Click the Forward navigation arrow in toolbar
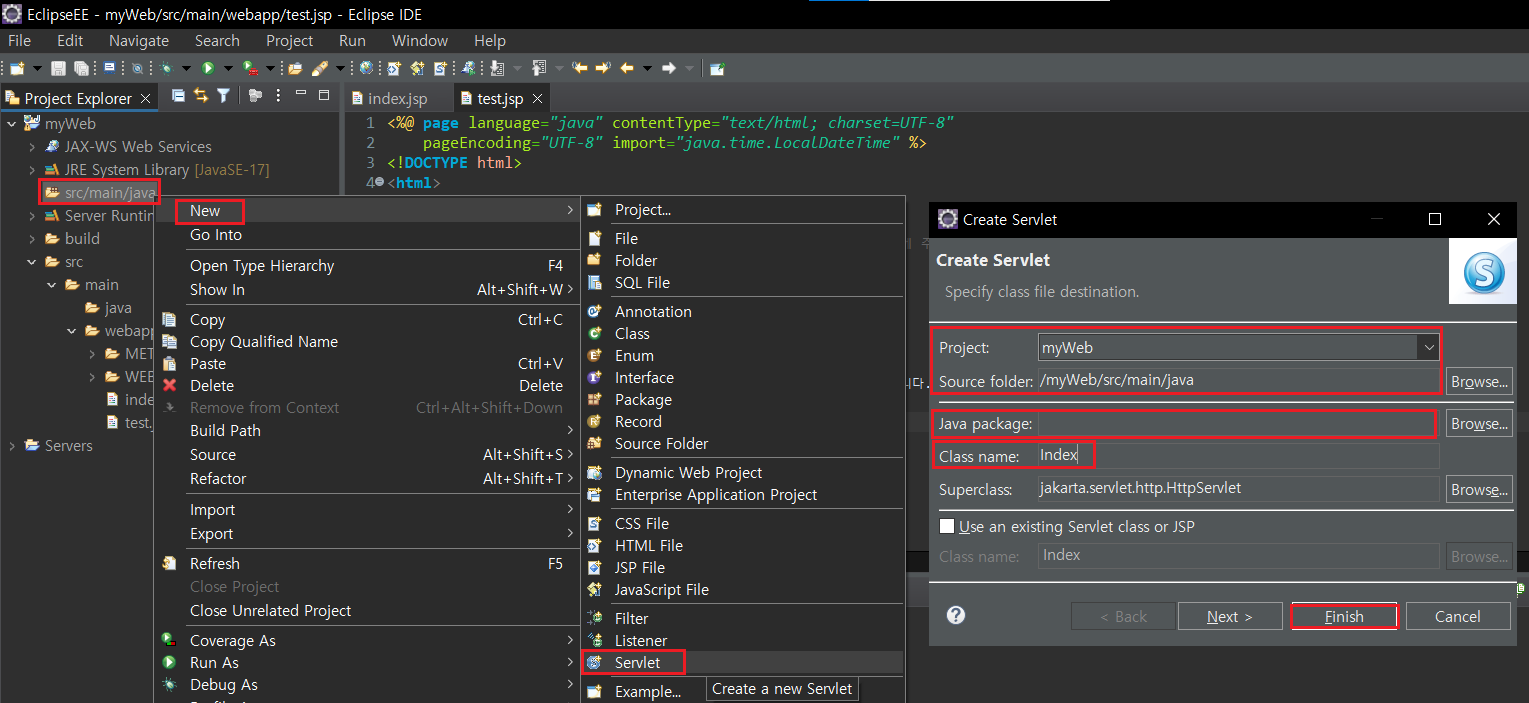 pyautogui.click(x=668, y=68)
